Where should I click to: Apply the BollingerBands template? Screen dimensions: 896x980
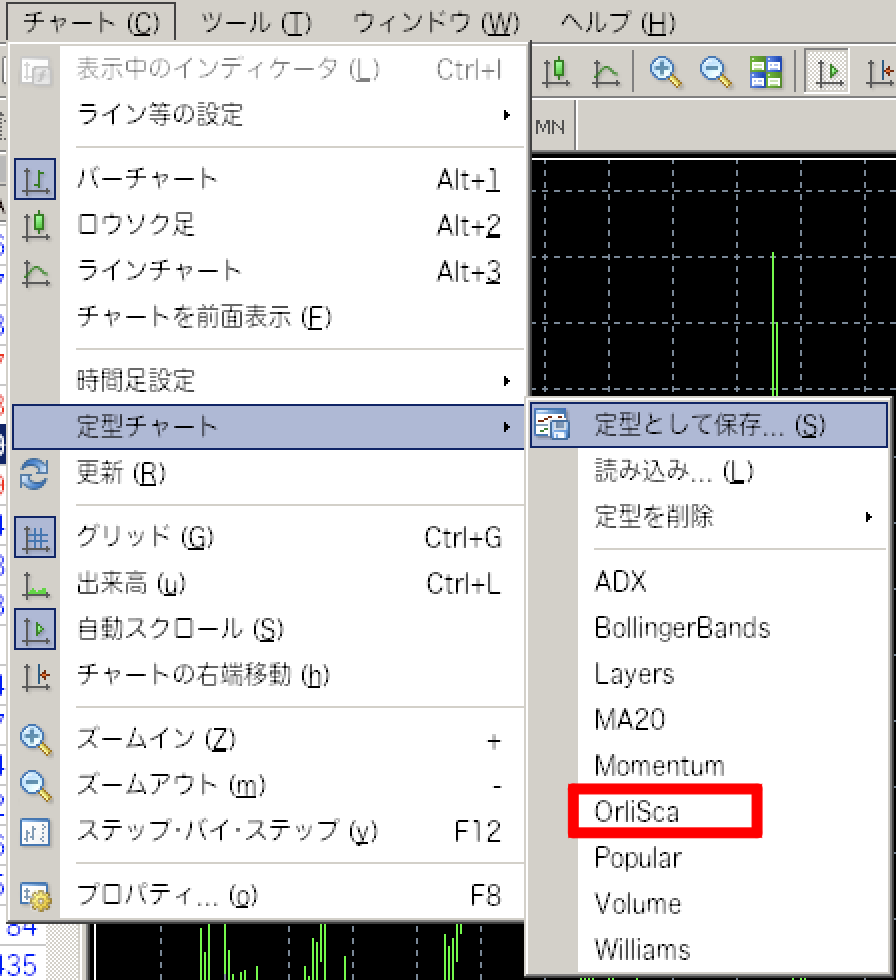682,628
